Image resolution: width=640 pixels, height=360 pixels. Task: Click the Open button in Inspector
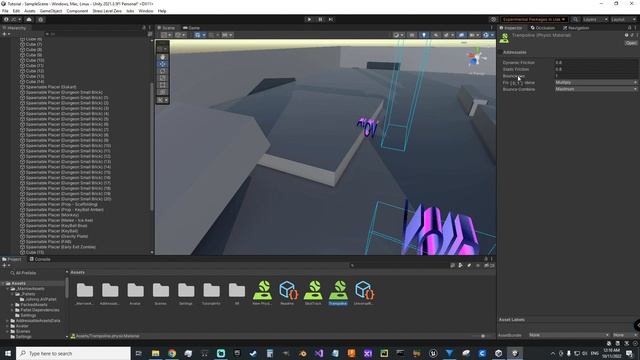pyautogui.click(x=631, y=43)
